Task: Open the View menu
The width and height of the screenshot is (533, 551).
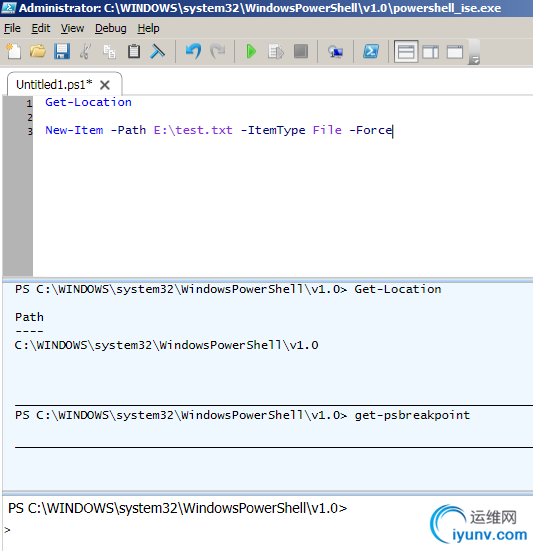Action: tap(72, 28)
